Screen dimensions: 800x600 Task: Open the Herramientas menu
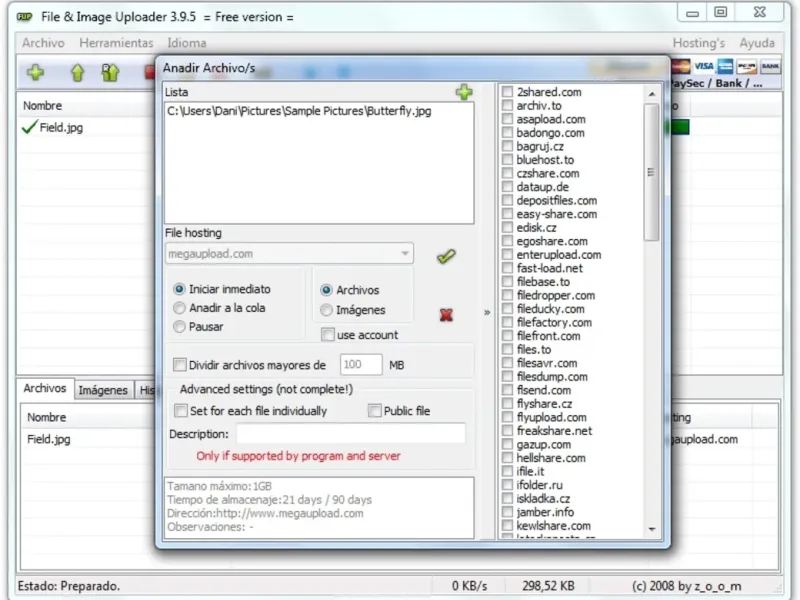coord(116,43)
